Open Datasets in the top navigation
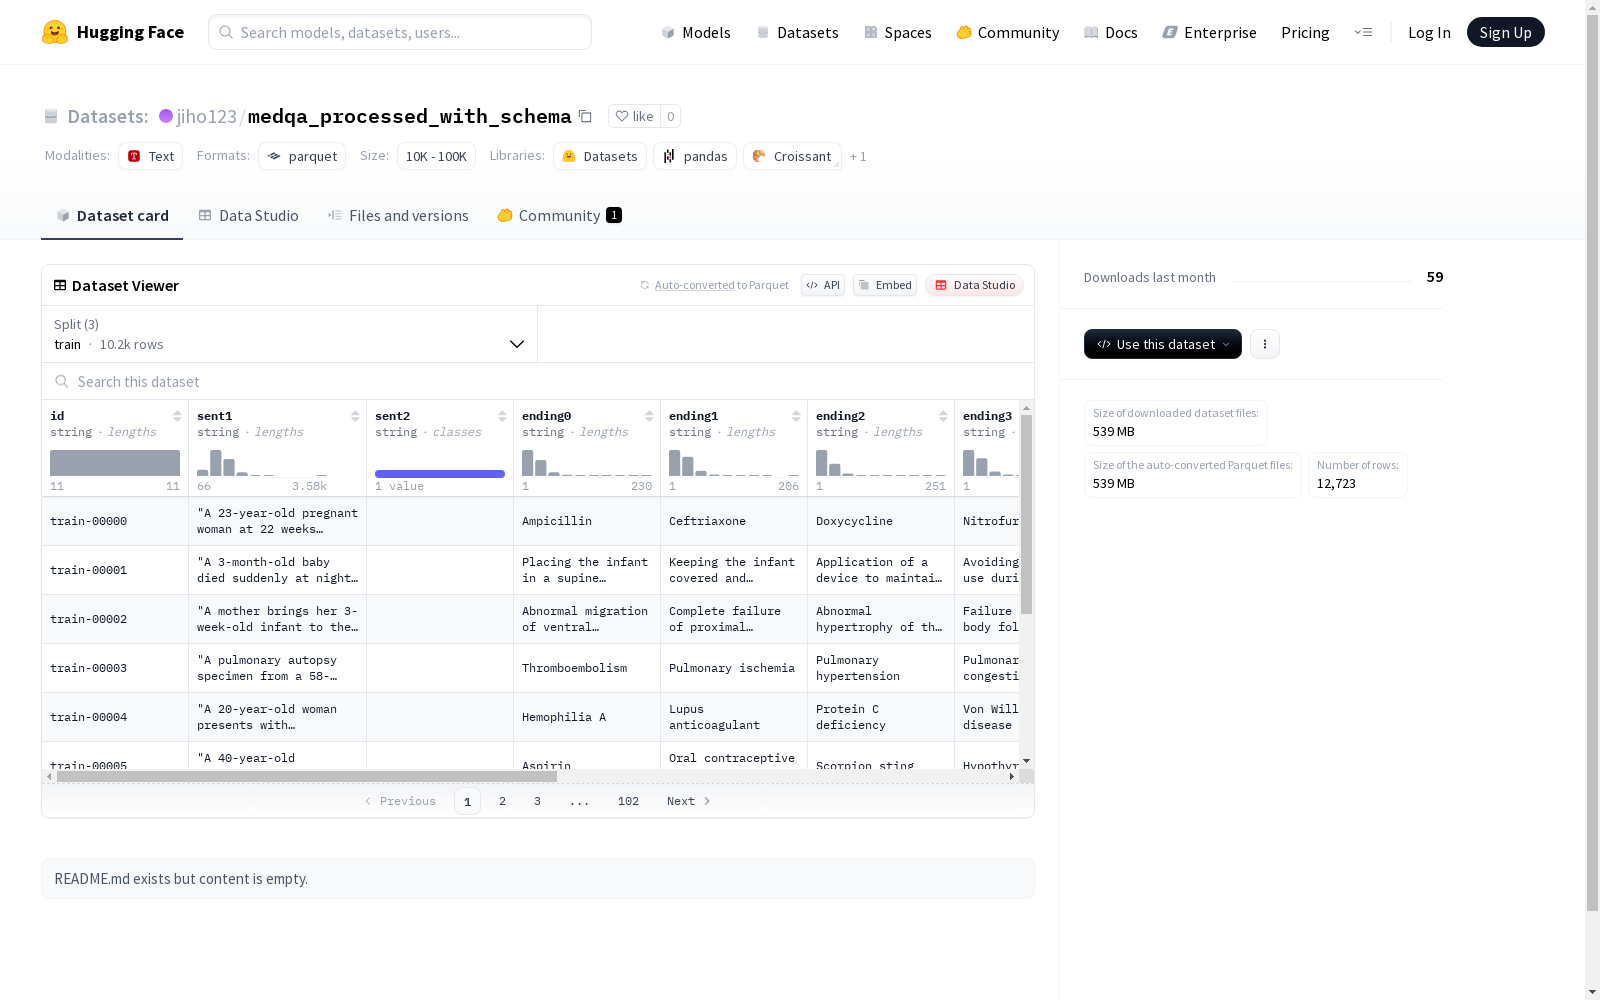The height and width of the screenshot is (1000, 1600). [x=797, y=32]
